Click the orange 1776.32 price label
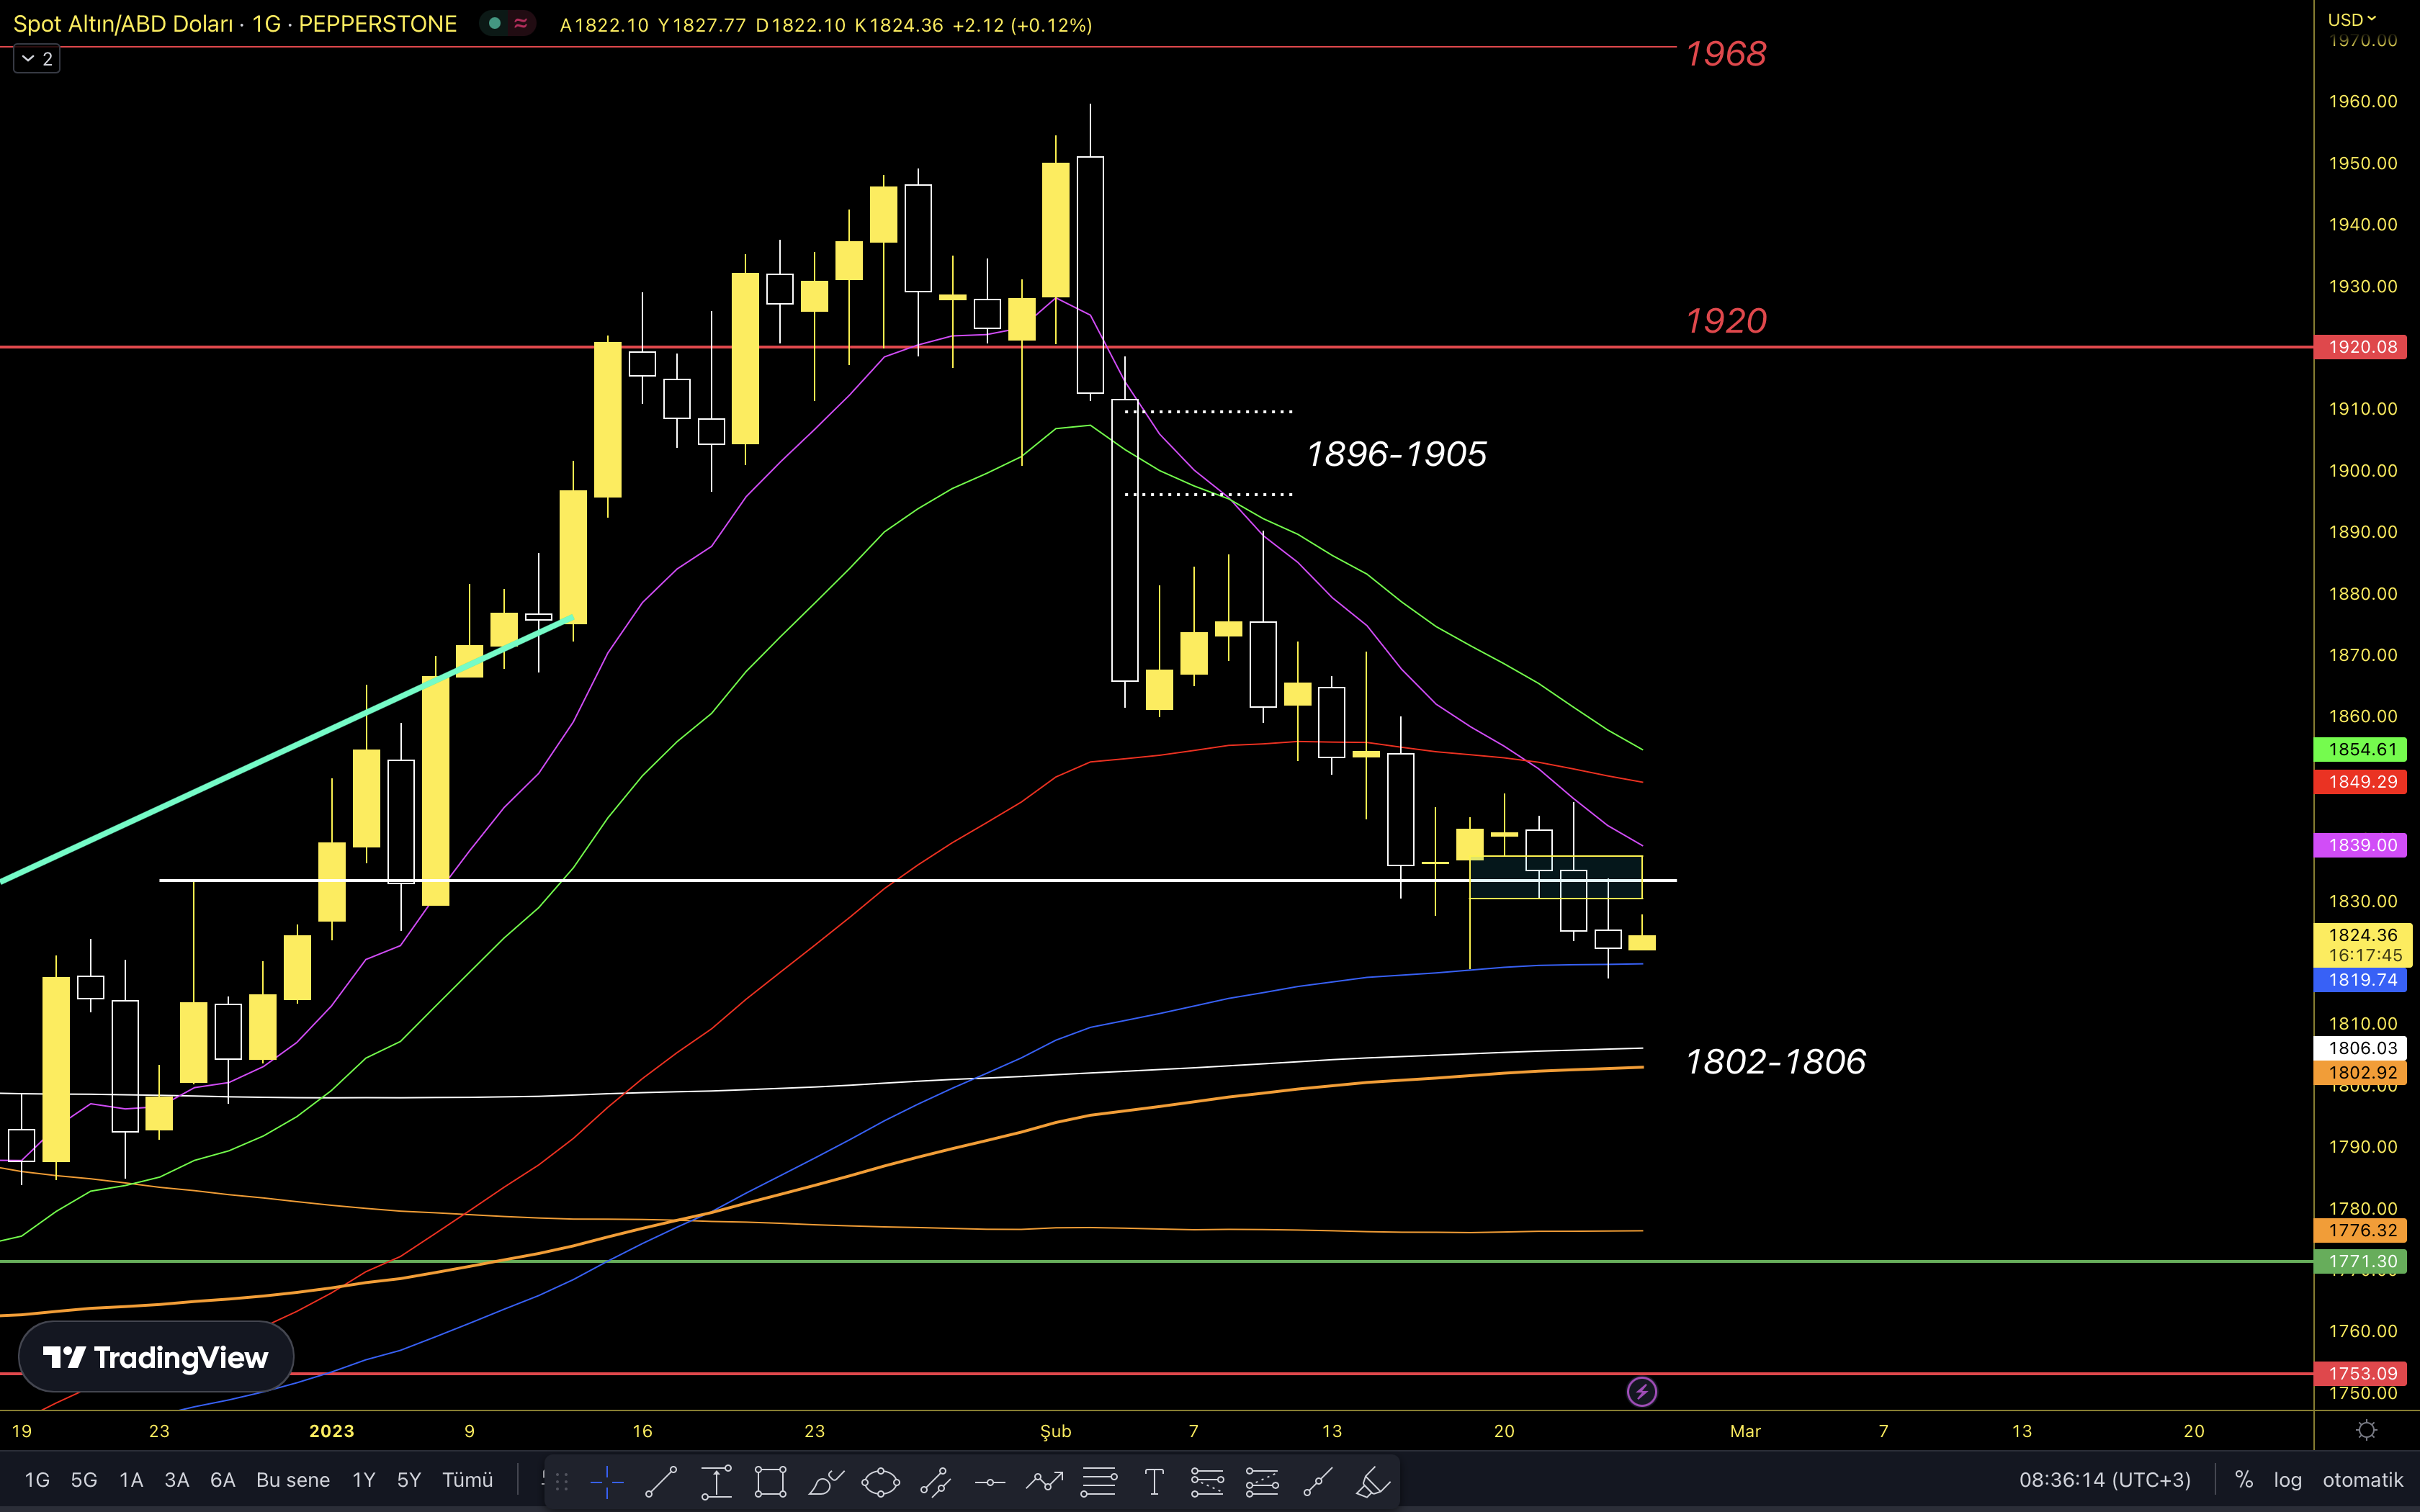2420x1512 pixels. tap(2362, 1230)
